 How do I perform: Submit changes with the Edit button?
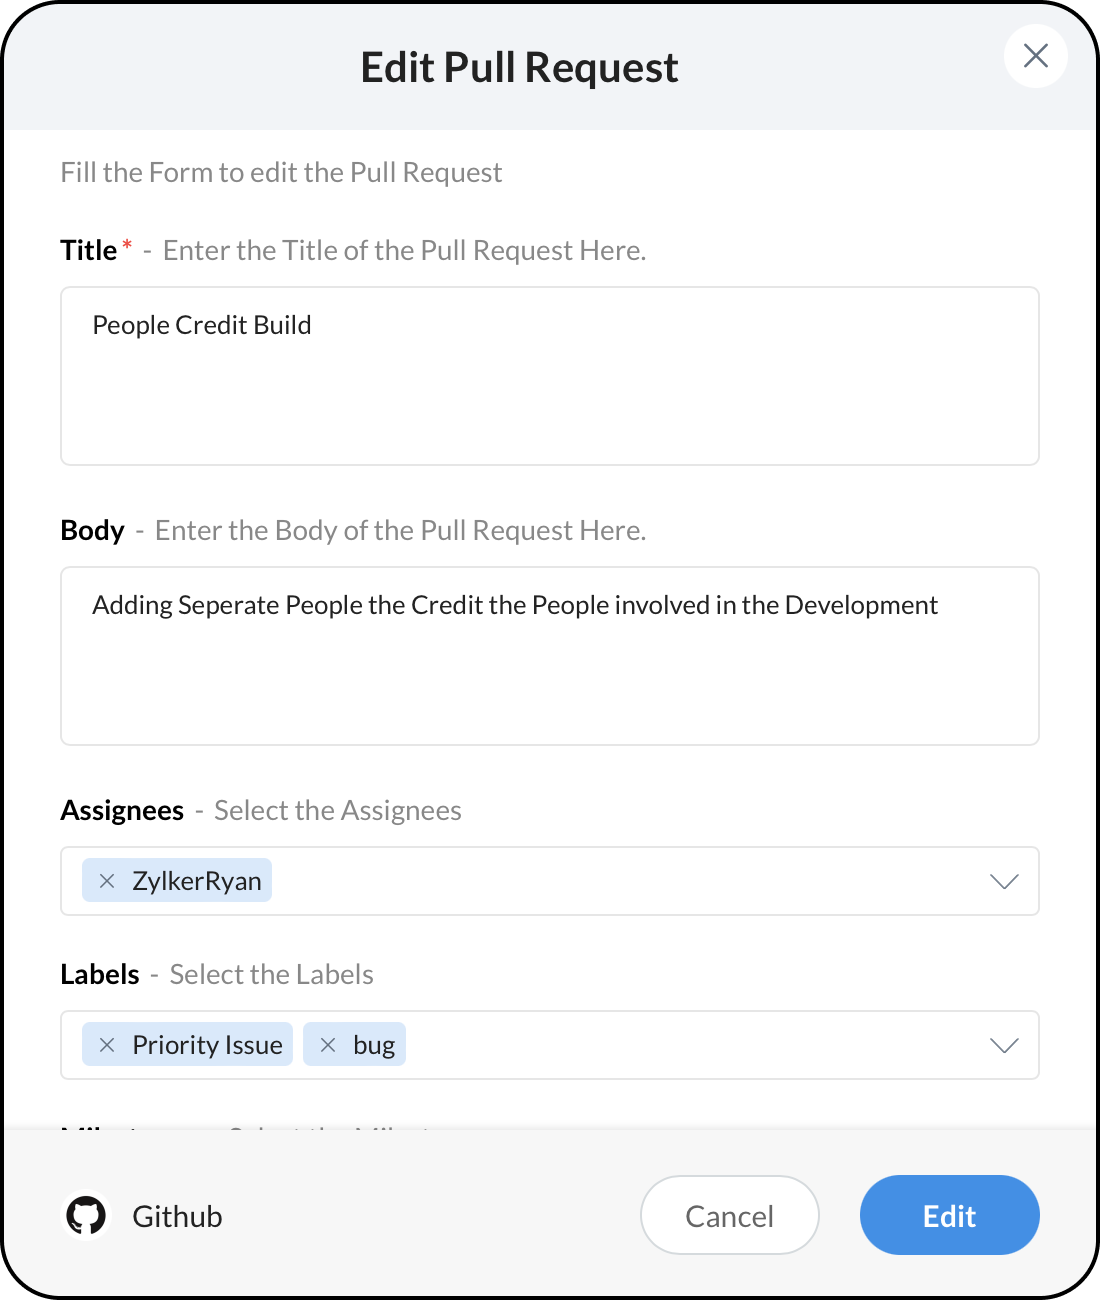coord(949,1215)
